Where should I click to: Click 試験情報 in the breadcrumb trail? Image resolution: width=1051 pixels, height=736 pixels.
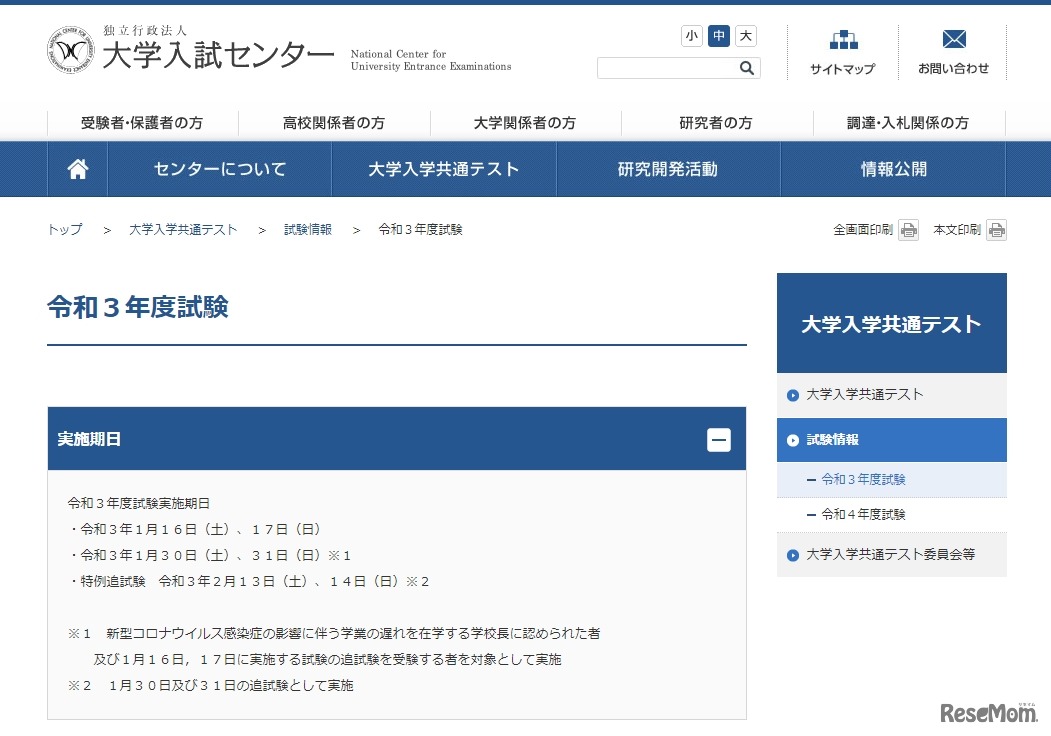[x=307, y=229]
